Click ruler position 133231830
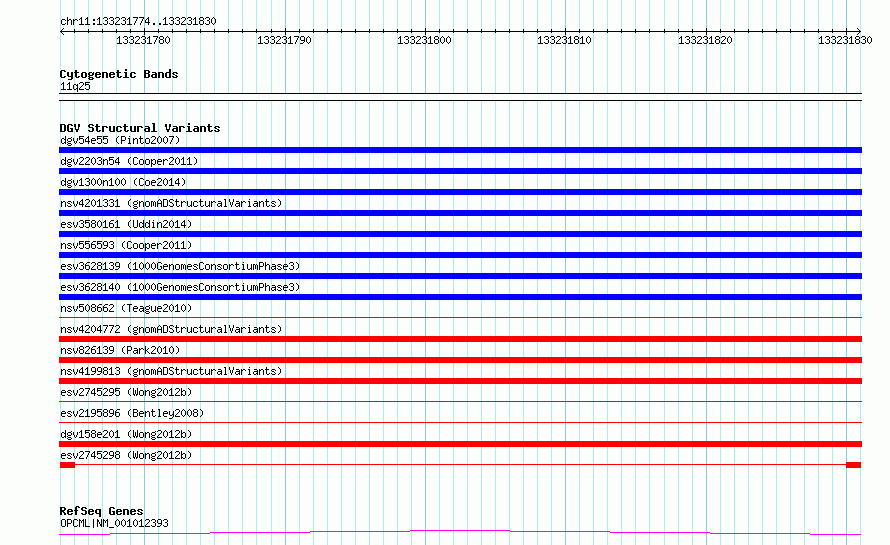This screenshot has height=545, width=890. pos(845,40)
